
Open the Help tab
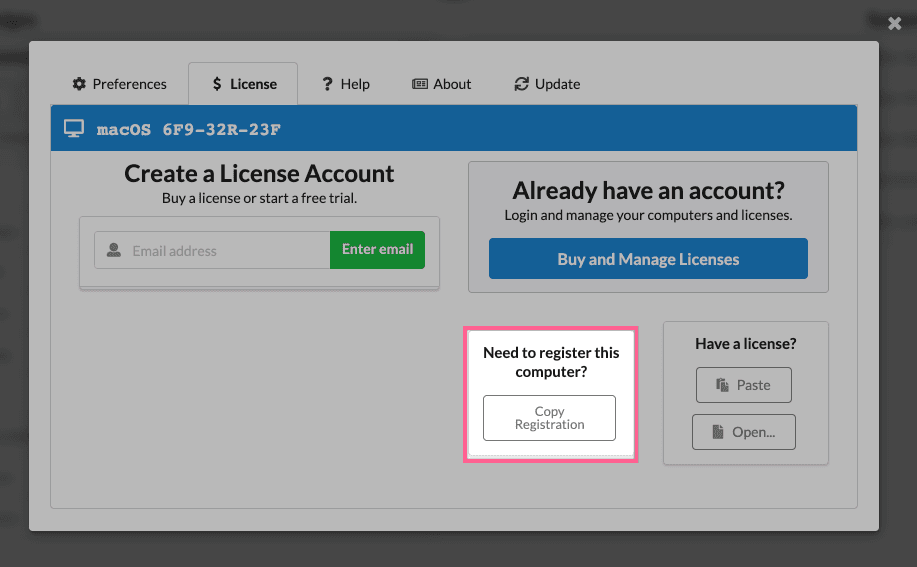pyautogui.click(x=345, y=84)
